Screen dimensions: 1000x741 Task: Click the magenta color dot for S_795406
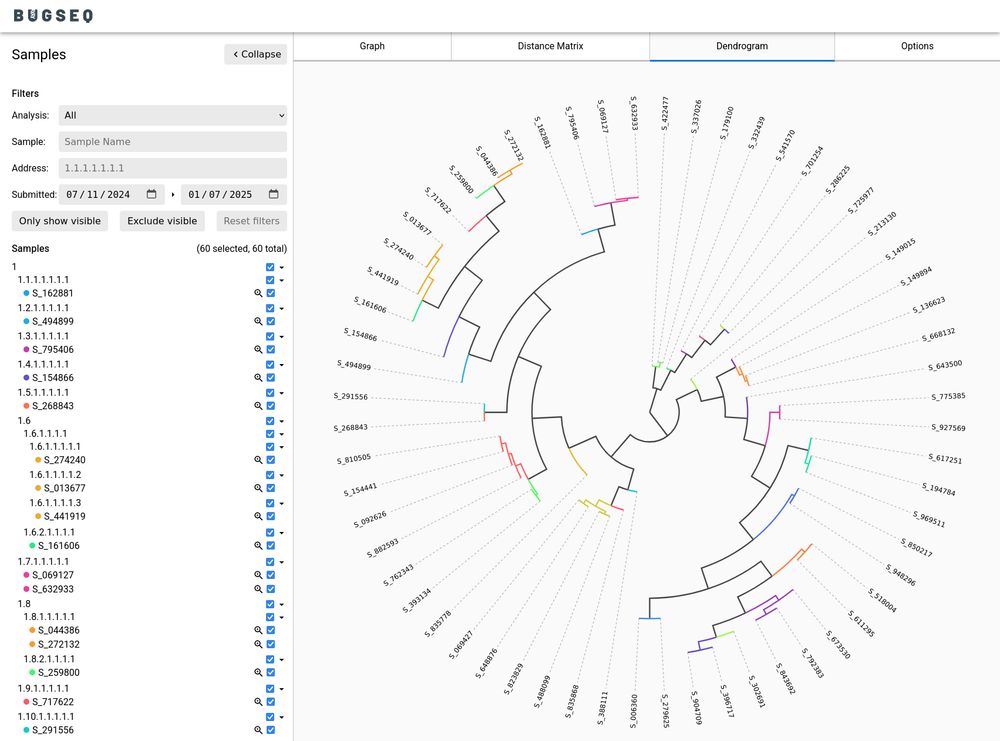[x=26, y=349]
